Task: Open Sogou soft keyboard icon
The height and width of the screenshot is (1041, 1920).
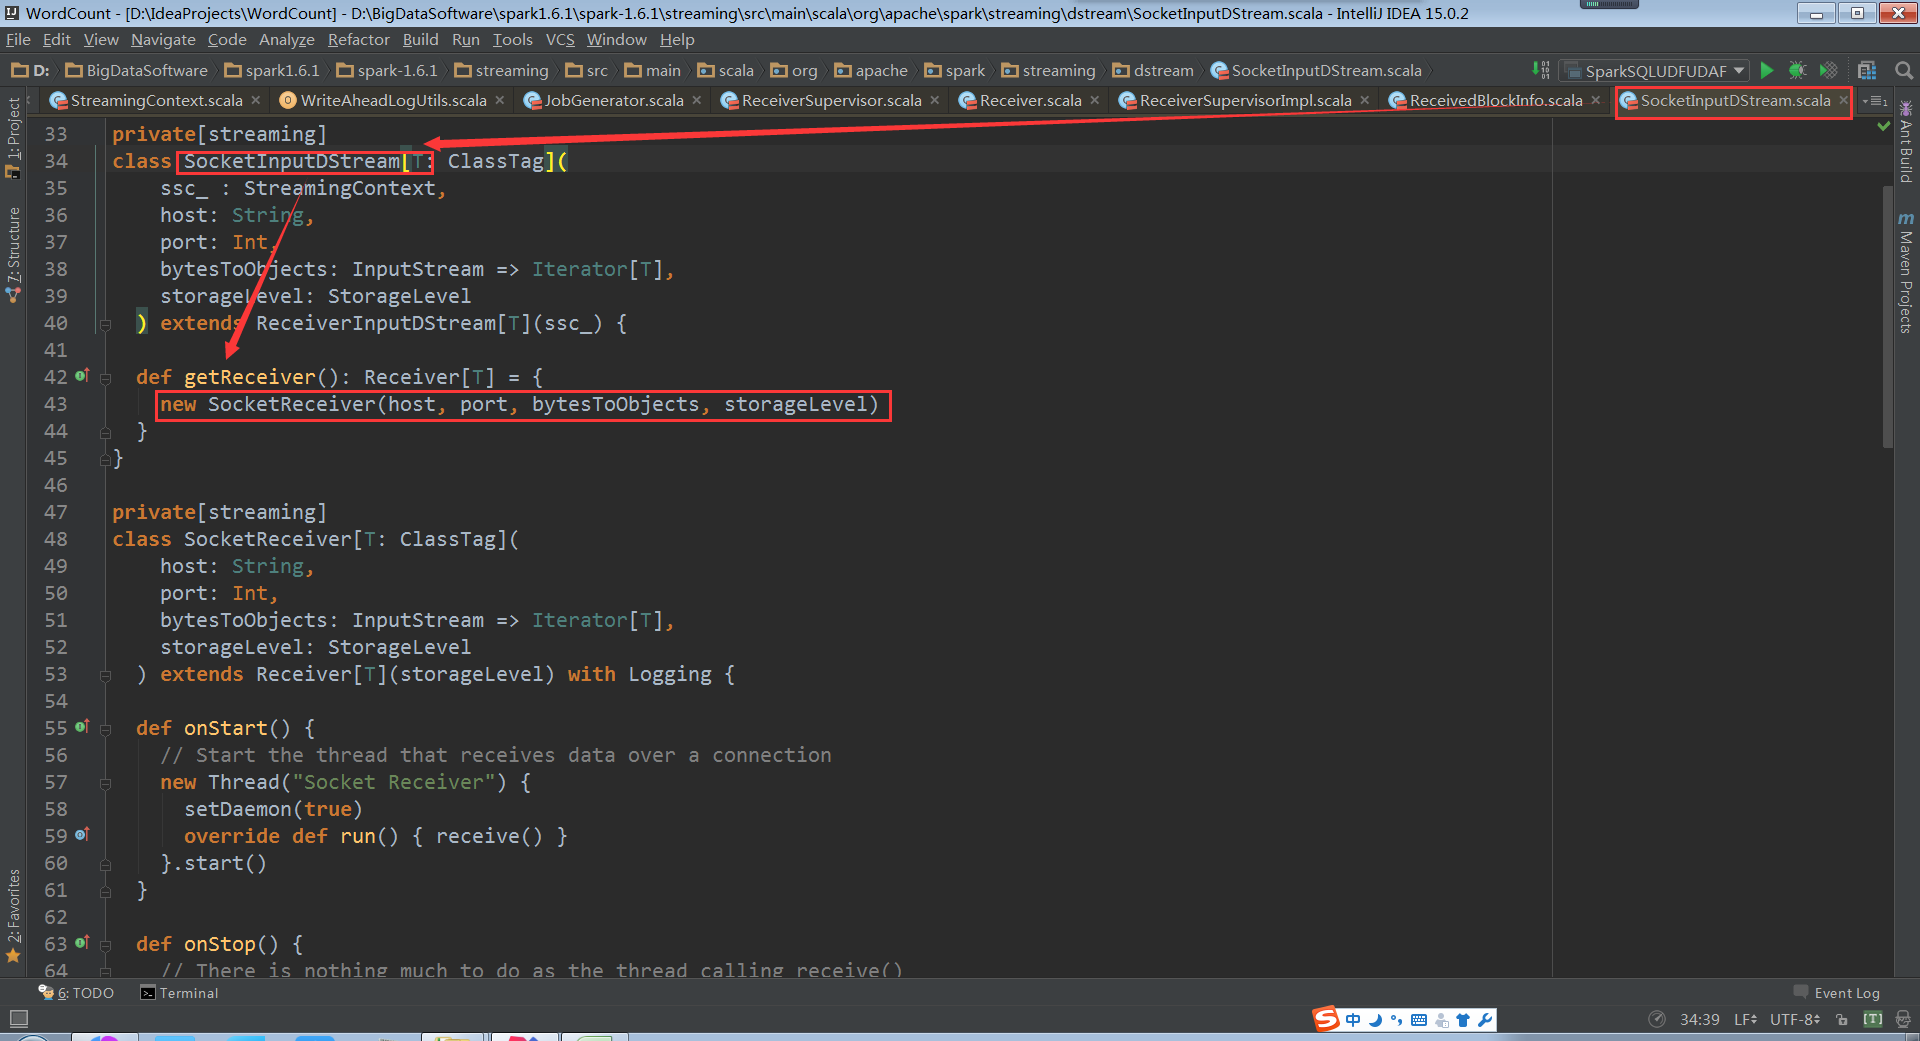Action: coord(1419,1020)
